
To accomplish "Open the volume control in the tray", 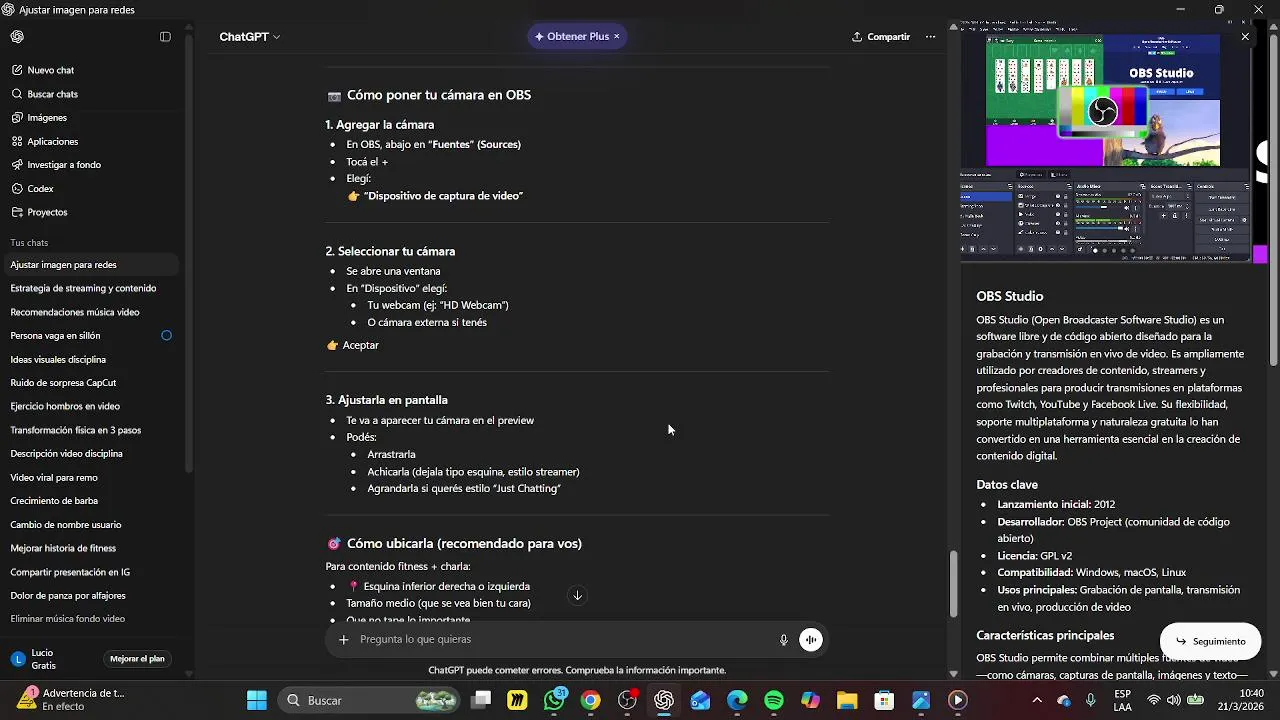I will [1174, 701].
